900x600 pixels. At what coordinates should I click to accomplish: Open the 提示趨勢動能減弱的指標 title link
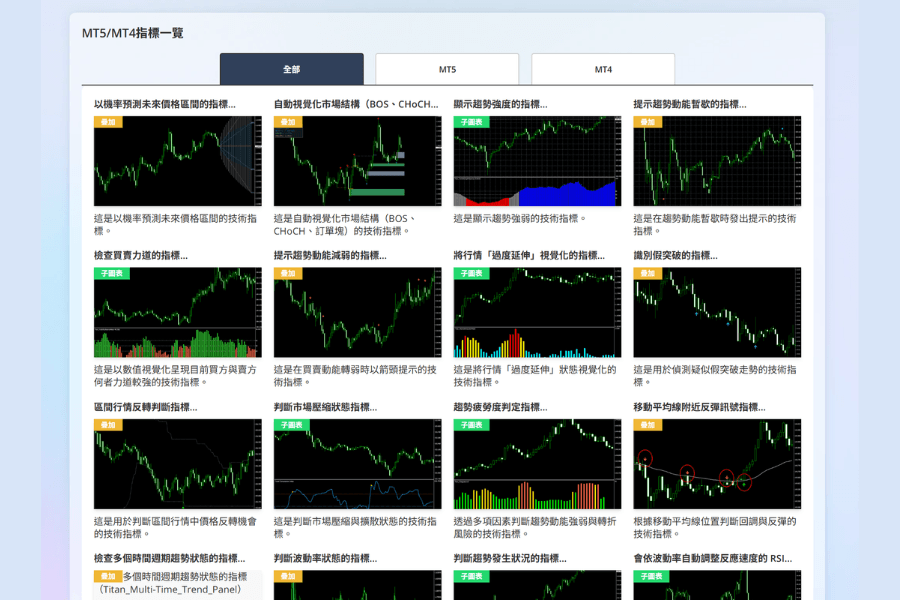(x=330, y=256)
